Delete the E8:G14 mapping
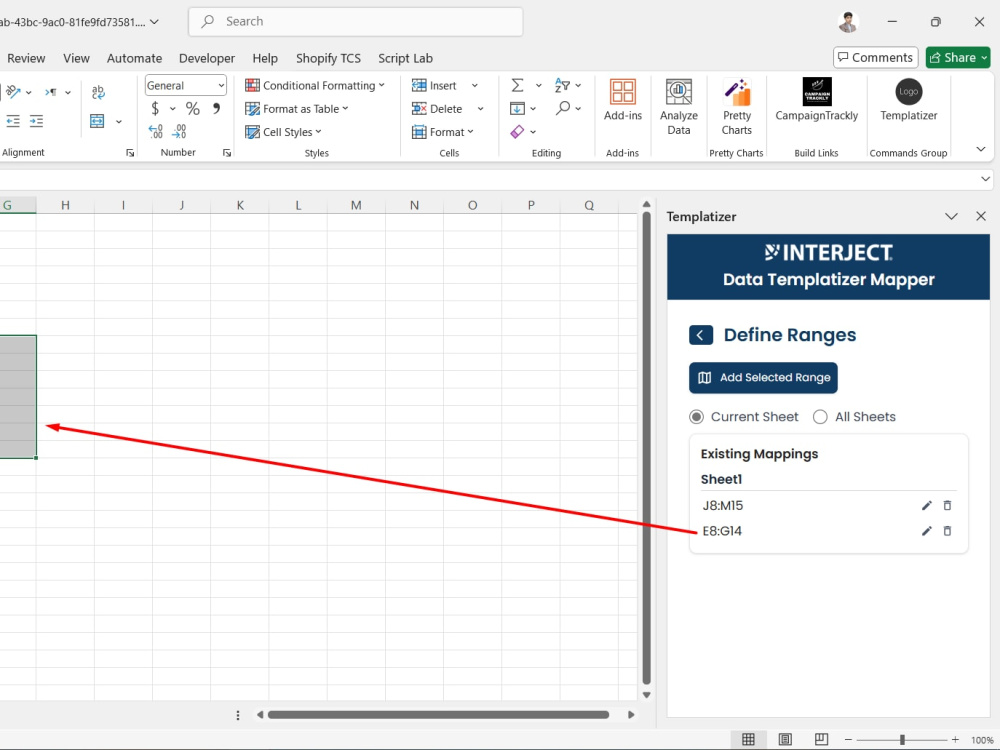1000x750 pixels. click(947, 531)
